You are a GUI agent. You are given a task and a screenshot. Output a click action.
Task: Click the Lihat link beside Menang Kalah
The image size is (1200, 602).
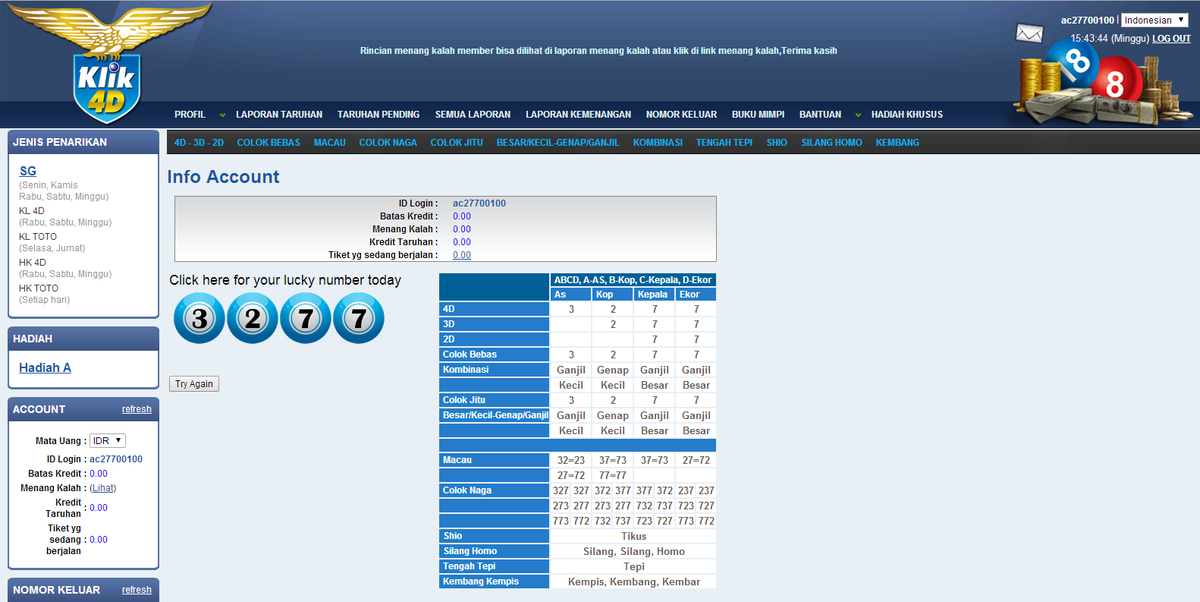coord(103,488)
